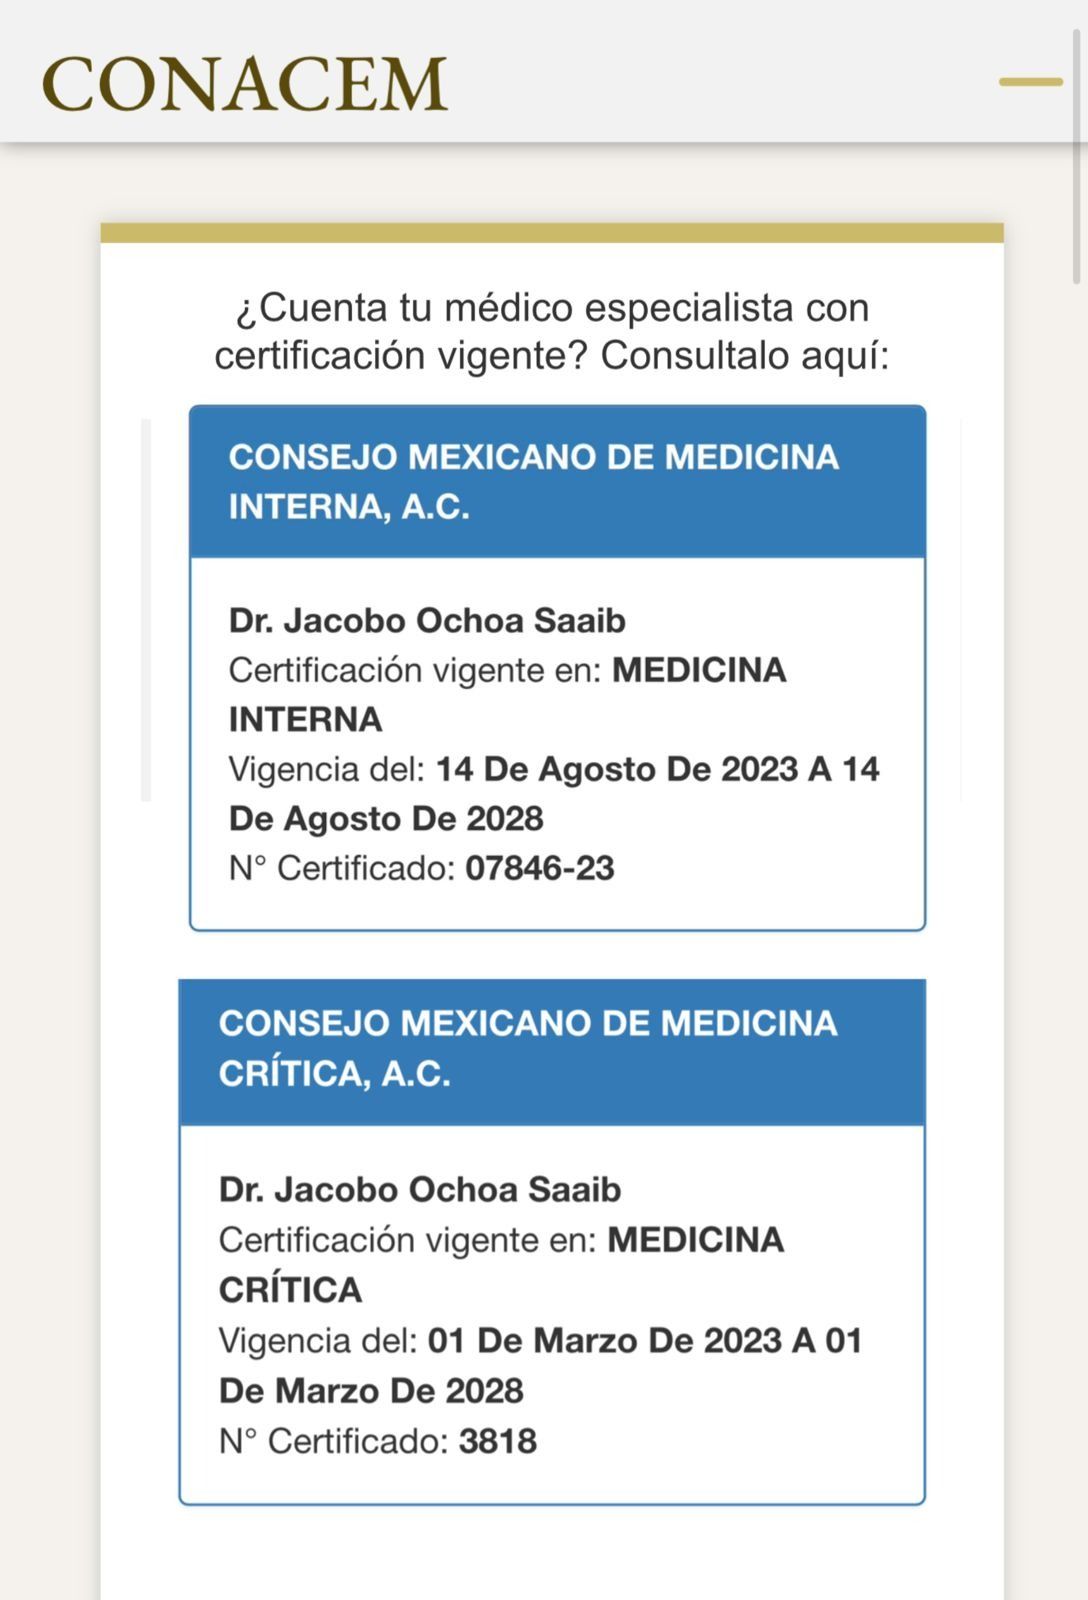
Task: Click the page scrollbar on the right
Action: (1077, 160)
